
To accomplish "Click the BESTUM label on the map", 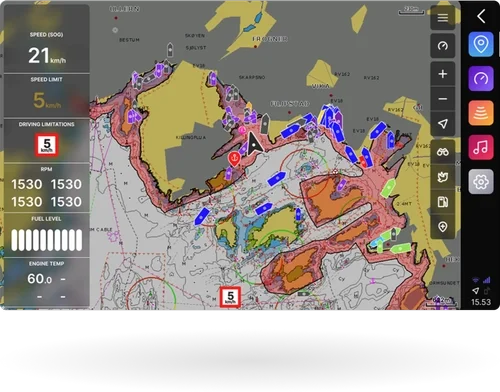I will pos(129,40).
